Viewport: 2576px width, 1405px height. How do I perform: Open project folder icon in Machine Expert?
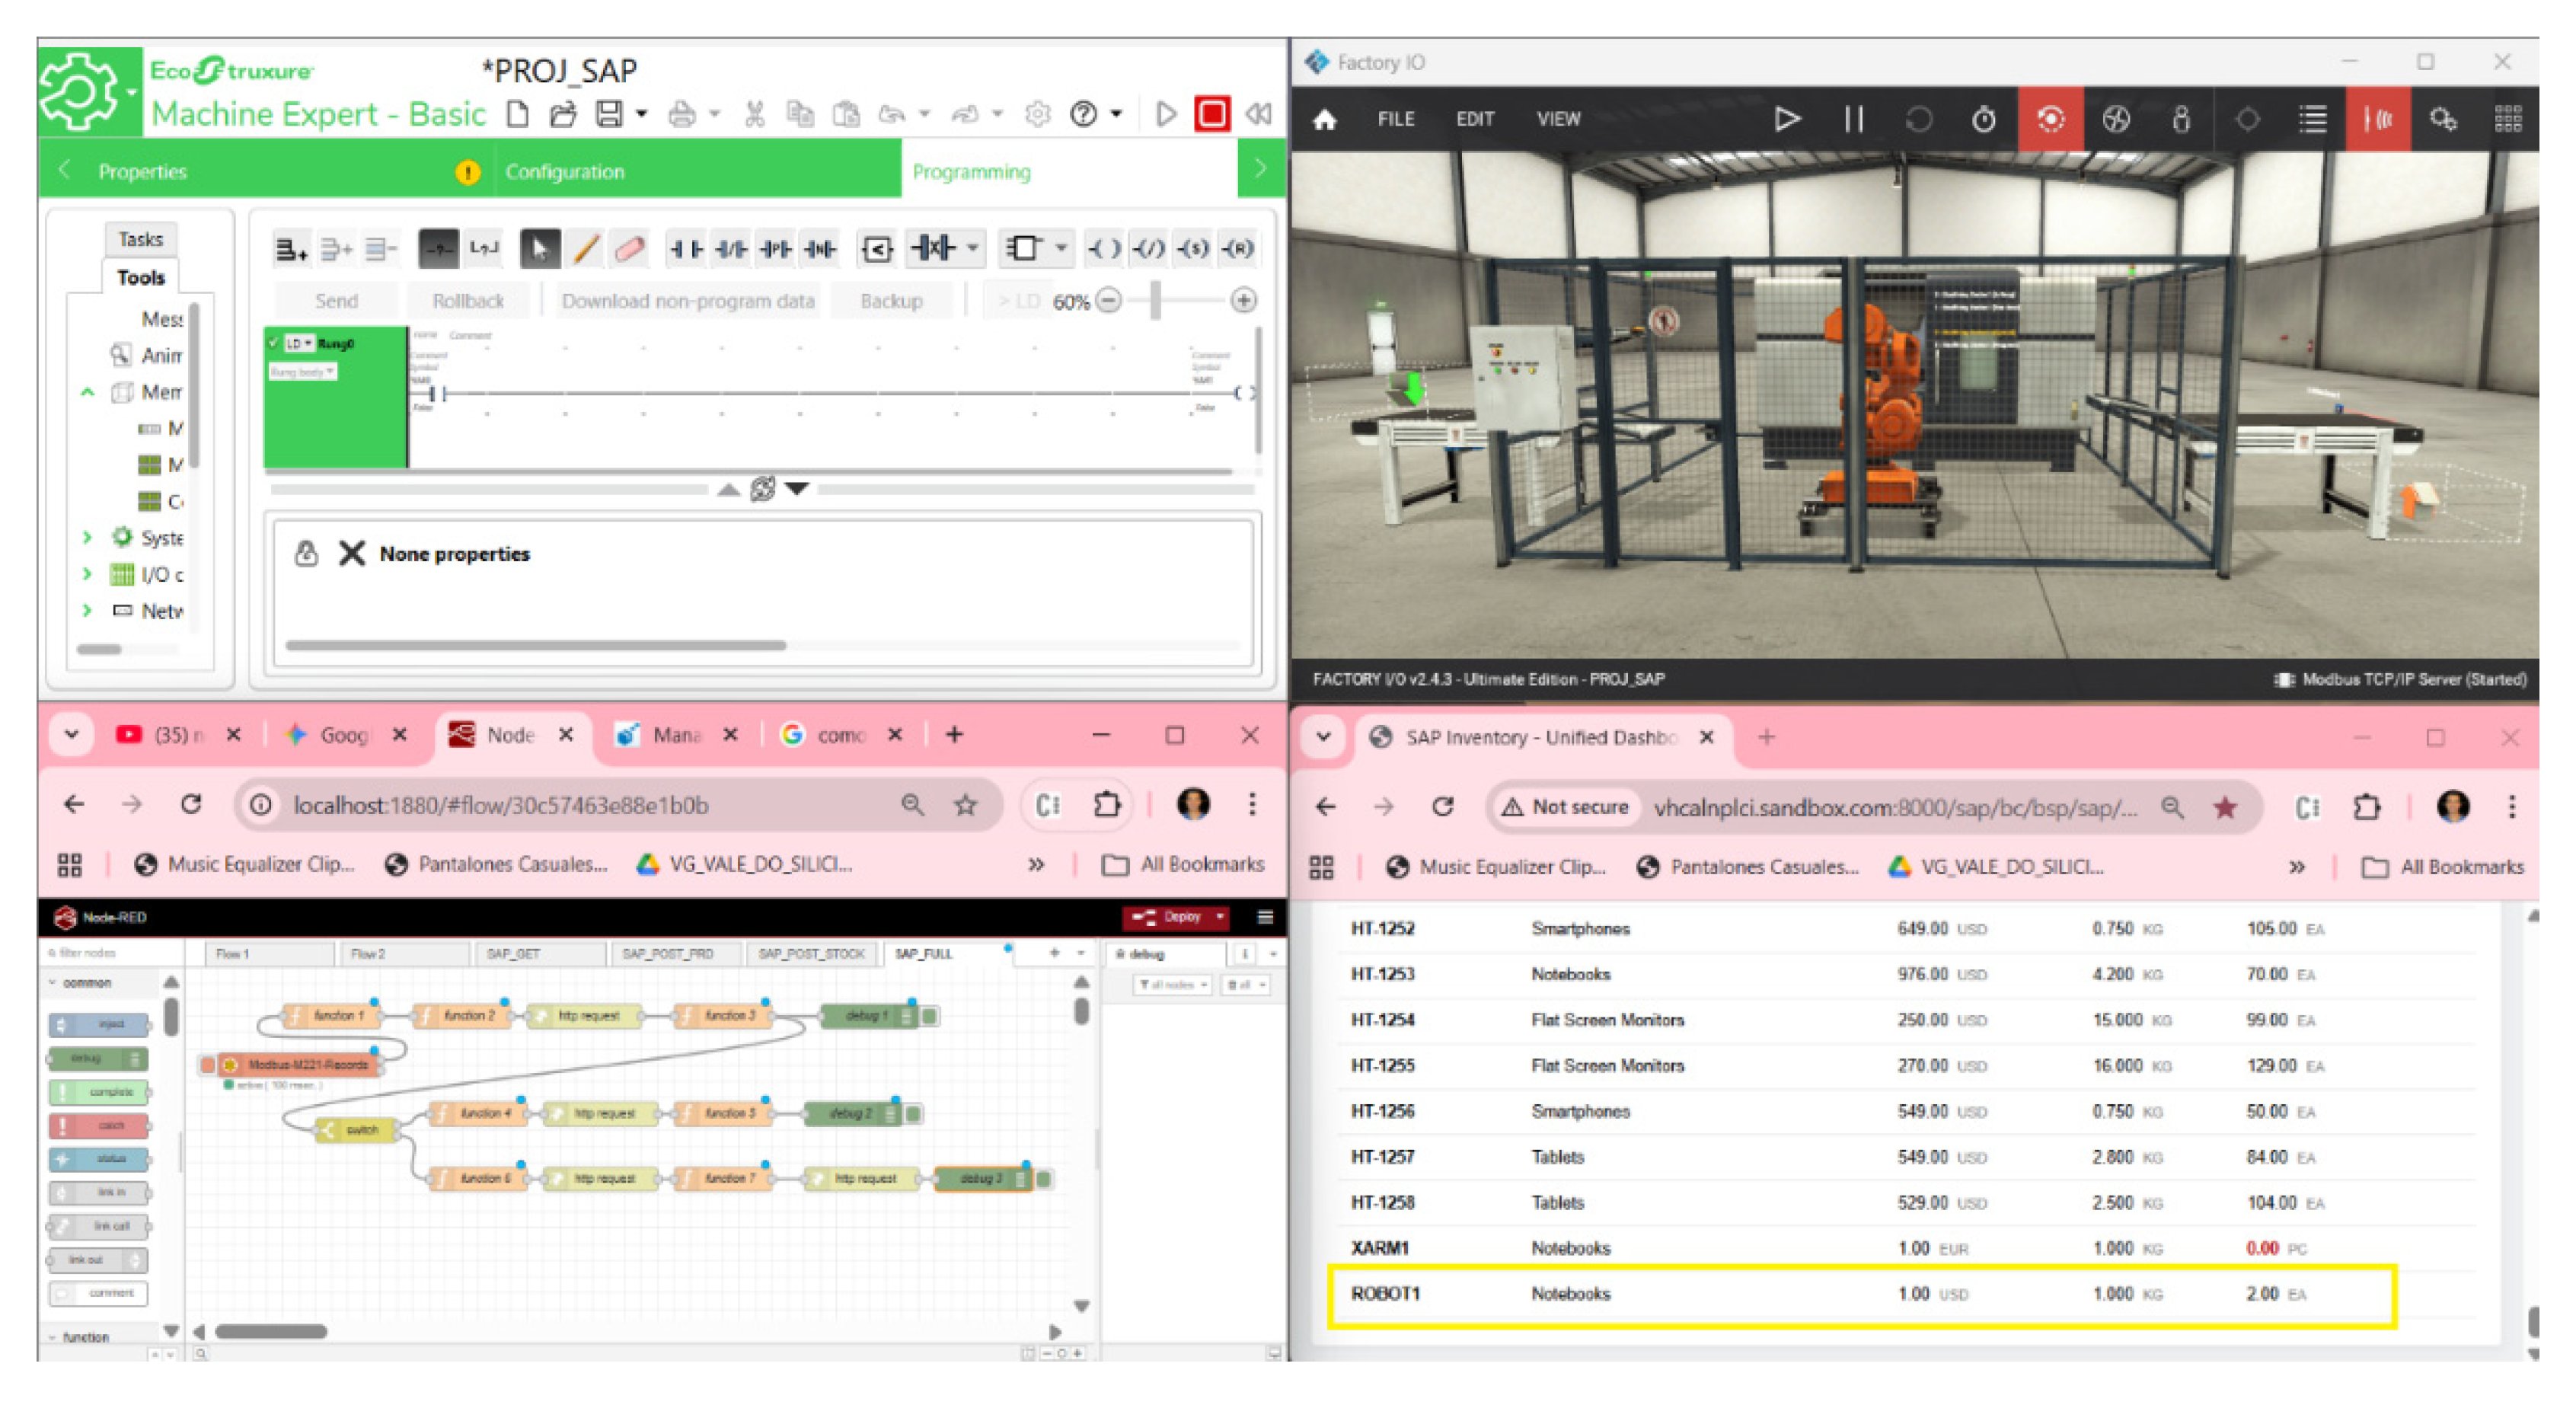pyautogui.click(x=563, y=114)
